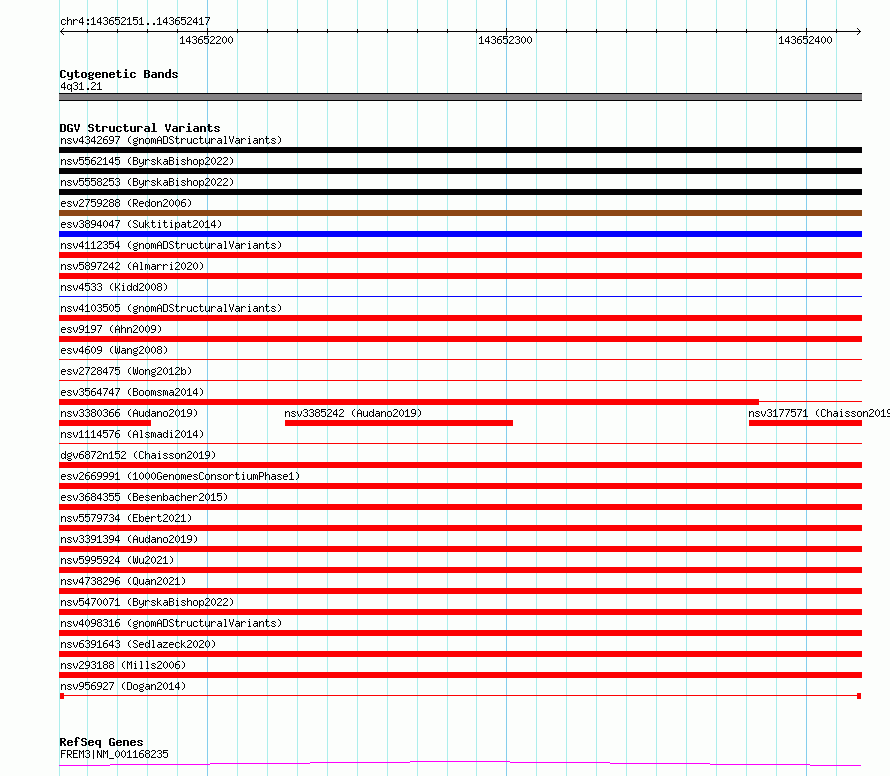
Task: Click the RefSeq Genes track title
Action: pos(101,743)
